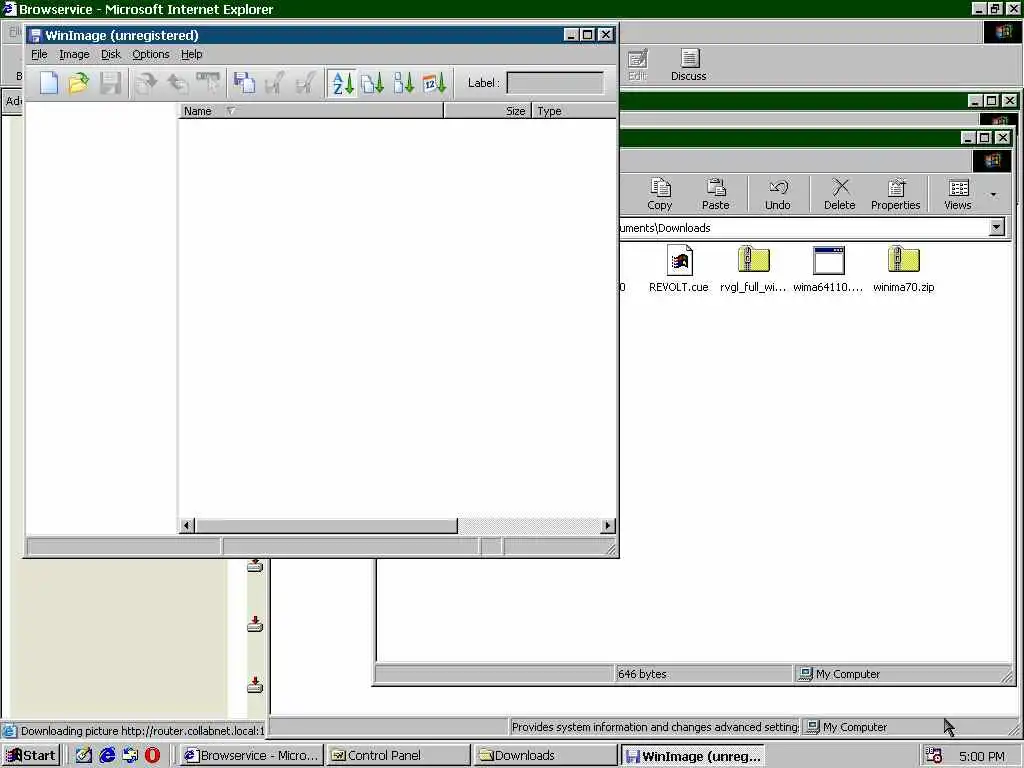Click the Read disk toolbar icon
The image size is (1024, 768).
pos(146,83)
